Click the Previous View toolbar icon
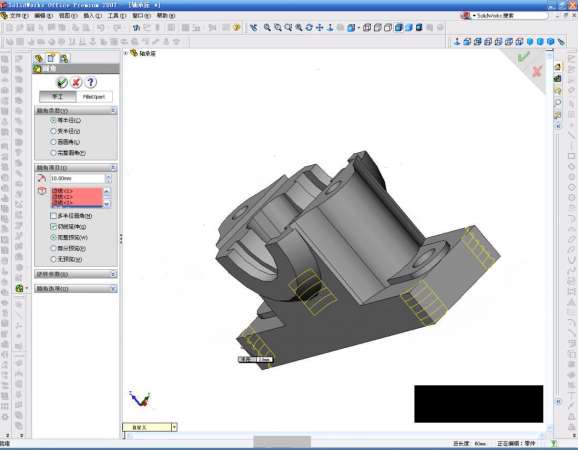 tap(253, 28)
